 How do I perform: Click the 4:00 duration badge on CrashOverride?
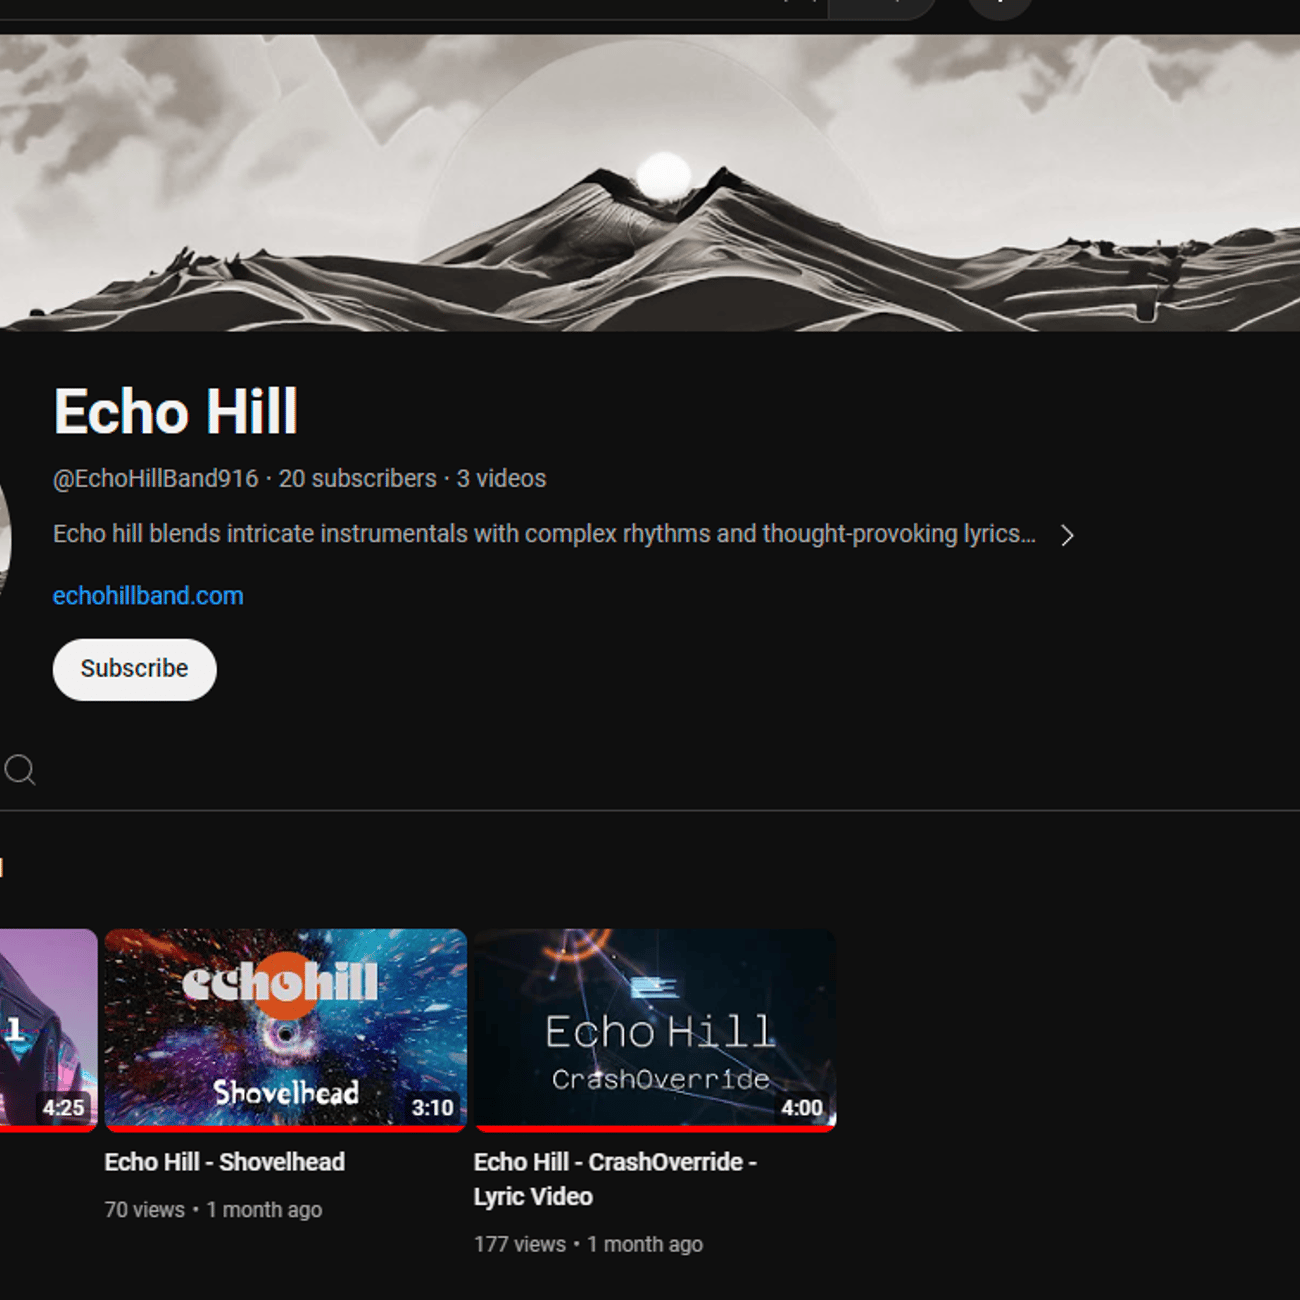click(x=802, y=1108)
